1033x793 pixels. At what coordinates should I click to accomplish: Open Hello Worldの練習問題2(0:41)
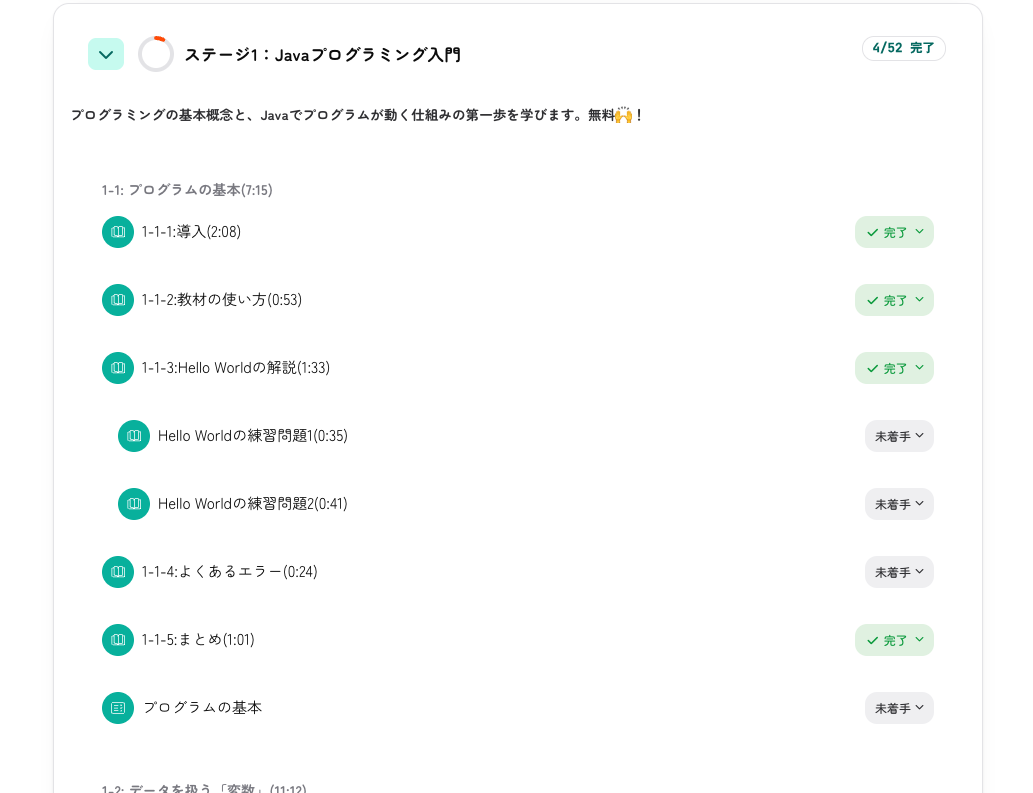point(252,504)
